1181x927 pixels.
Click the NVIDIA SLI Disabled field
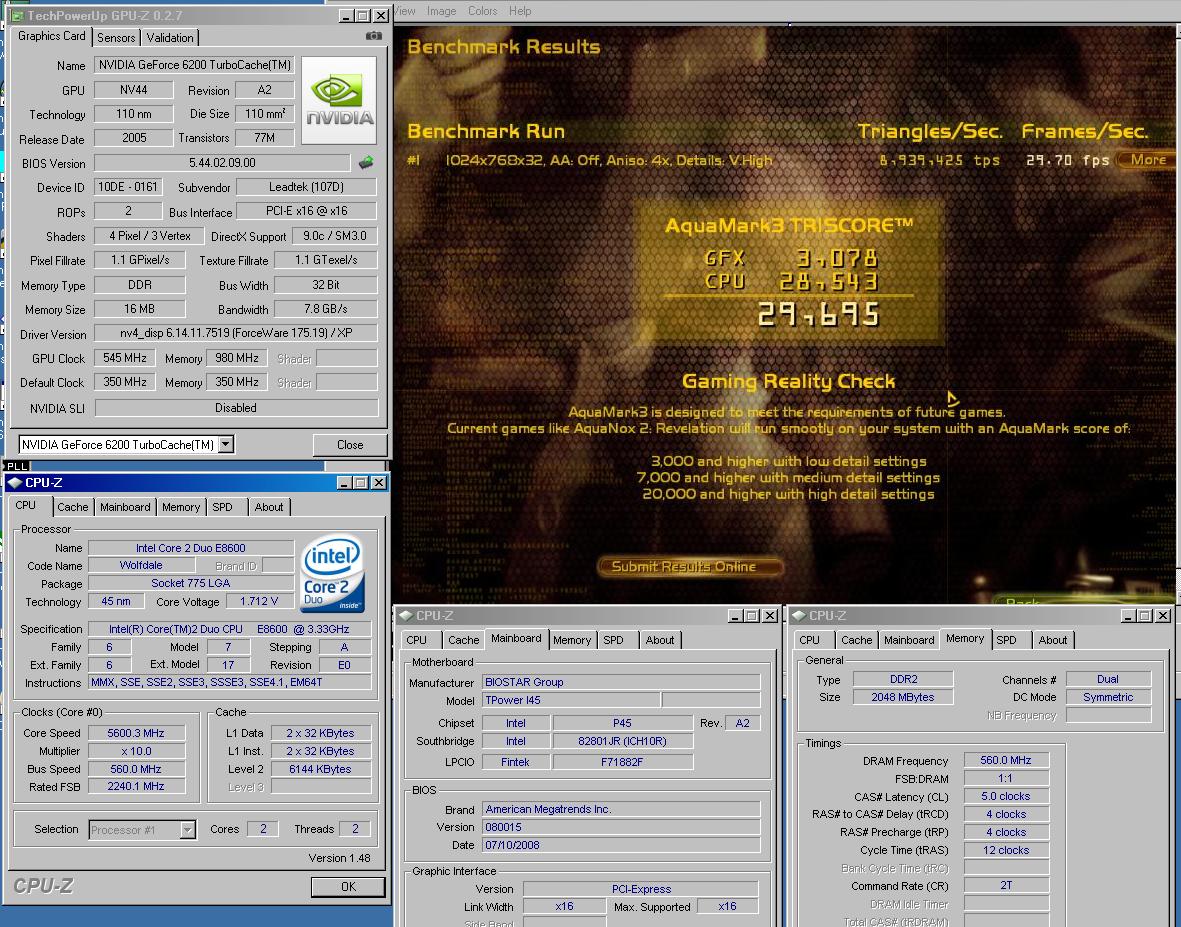tap(236, 407)
